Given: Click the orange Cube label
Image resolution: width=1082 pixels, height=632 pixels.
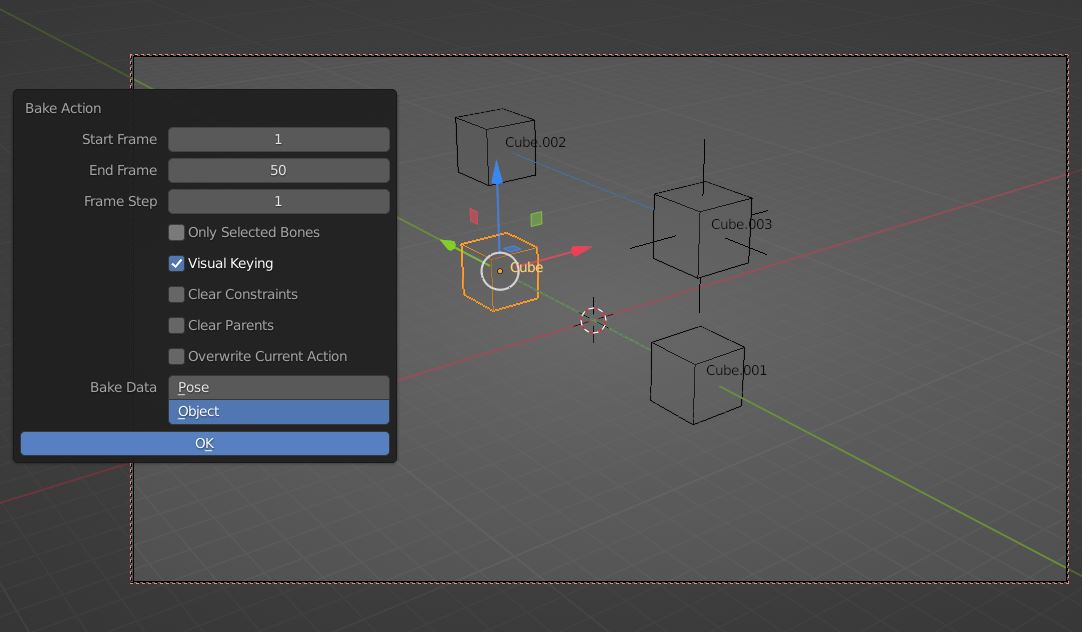Looking at the screenshot, I should click(x=527, y=268).
